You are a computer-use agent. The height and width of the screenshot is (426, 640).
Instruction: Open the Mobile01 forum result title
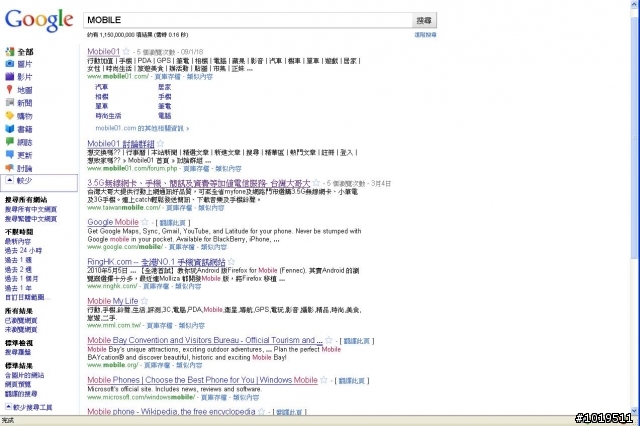tap(121, 144)
